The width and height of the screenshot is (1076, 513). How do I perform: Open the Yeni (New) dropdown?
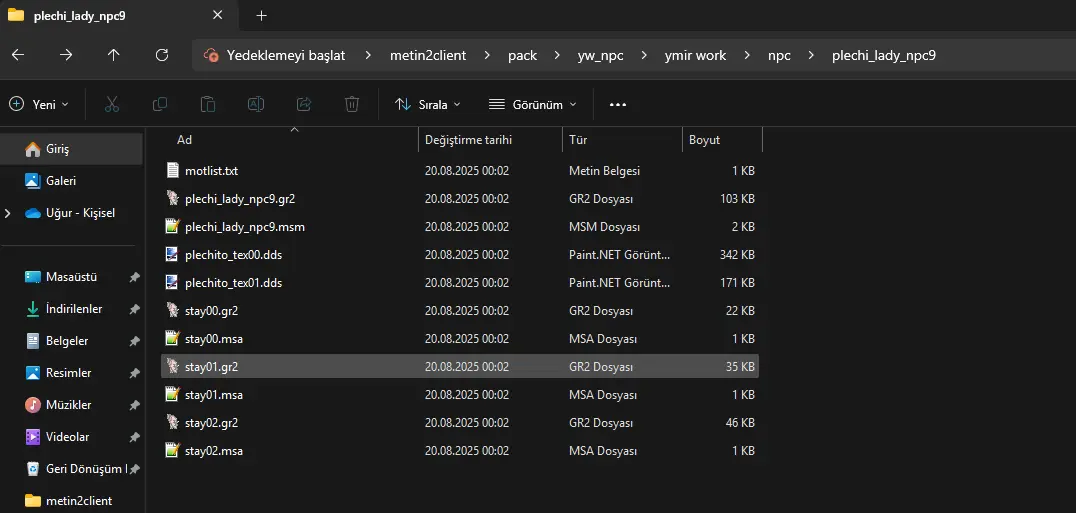tap(39, 104)
